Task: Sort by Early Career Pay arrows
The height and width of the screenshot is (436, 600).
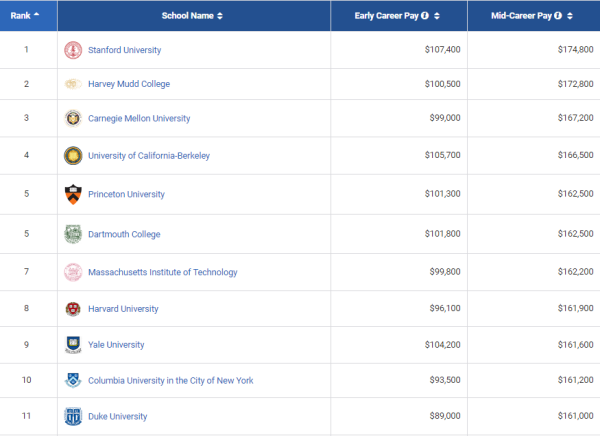Action: 437,16
